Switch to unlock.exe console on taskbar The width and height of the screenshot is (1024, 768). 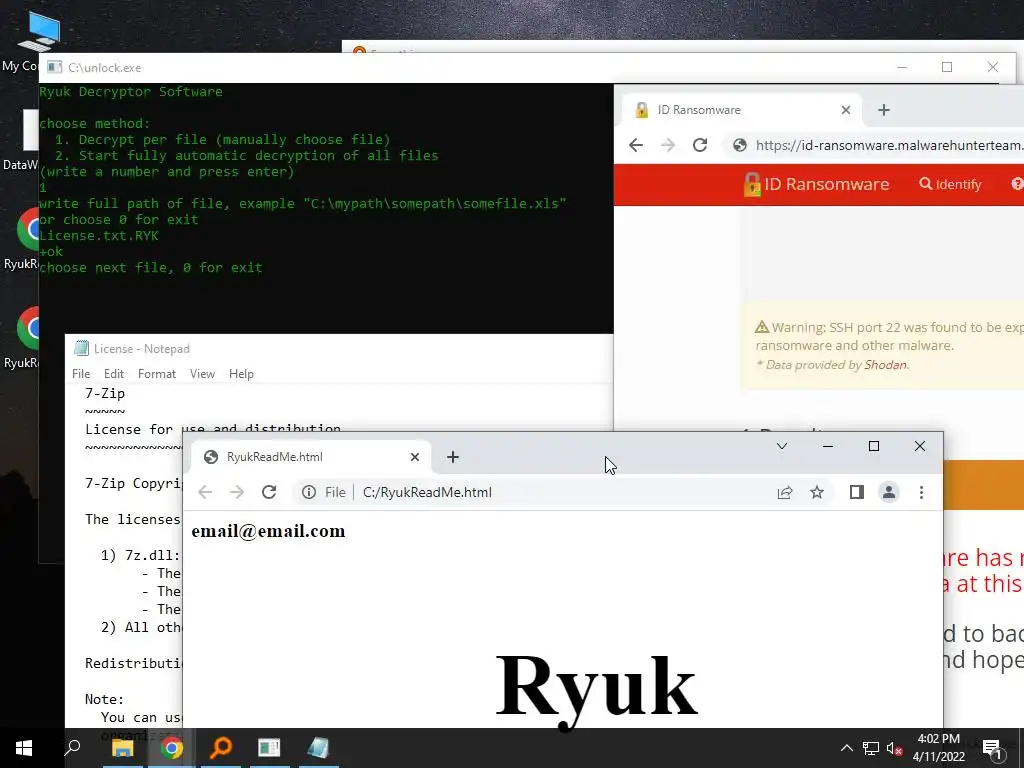click(x=269, y=748)
